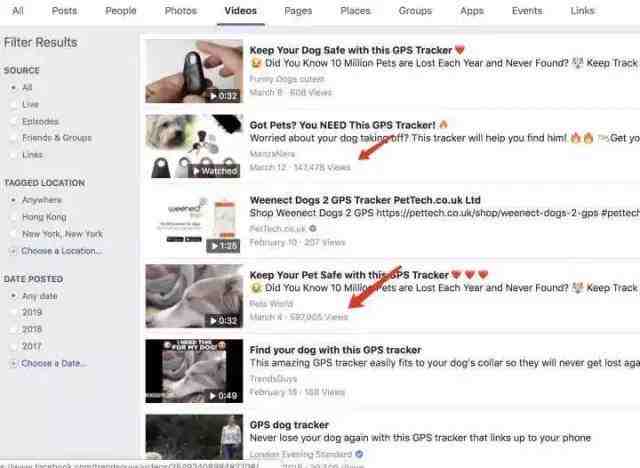This screenshot has width=640, height=468.
Task: Visit the Pets World page link
Action: pos(271,304)
